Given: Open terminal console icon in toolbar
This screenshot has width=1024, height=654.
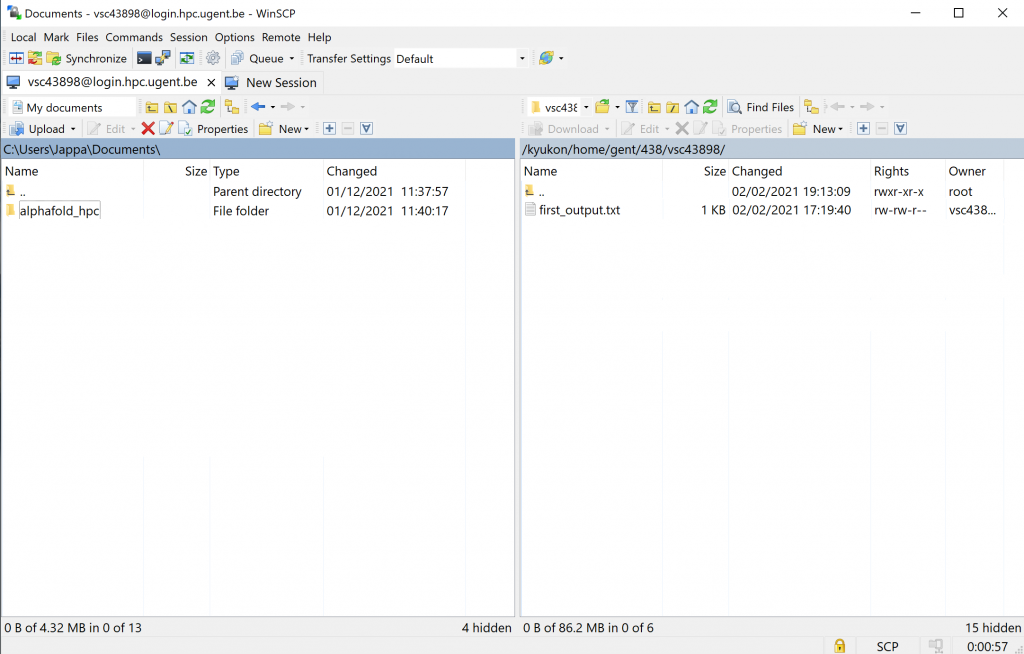Looking at the screenshot, I should pyautogui.click(x=145, y=59).
